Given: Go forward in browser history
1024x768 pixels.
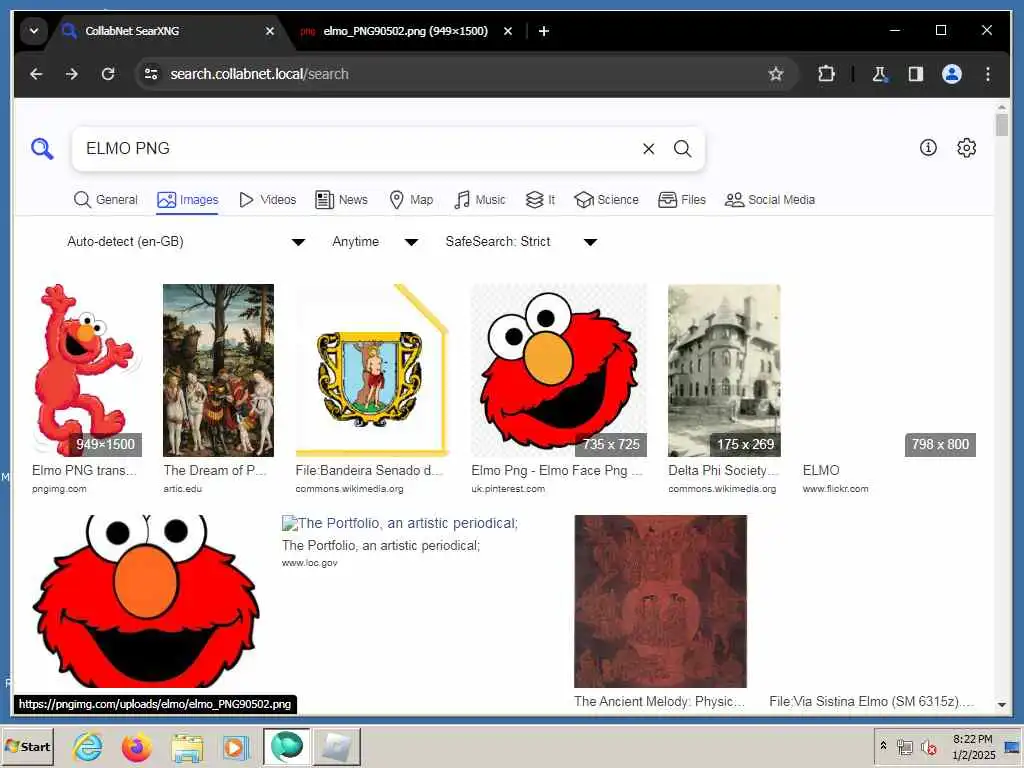Looking at the screenshot, I should [72, 74].
